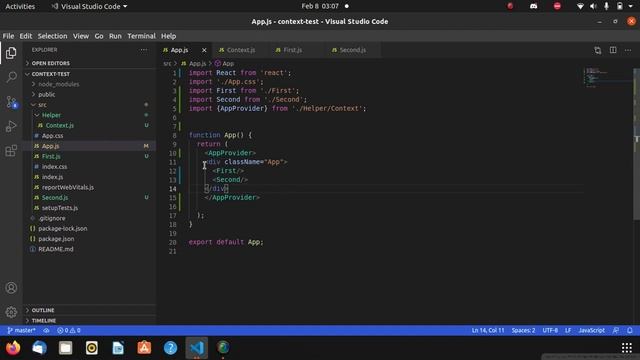
Task: Open Visual Studio Code app menu dropdown
Action: [x=89, y=6]
